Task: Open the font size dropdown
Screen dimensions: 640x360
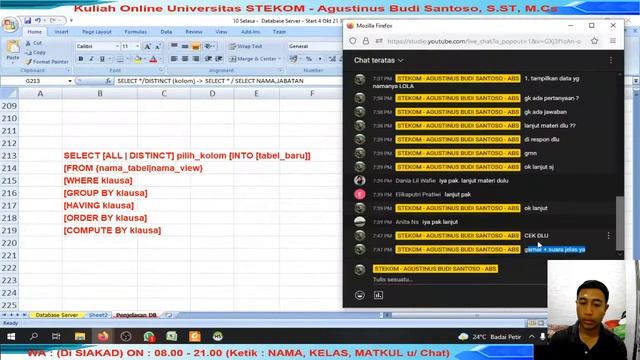Action: point(138,47)
